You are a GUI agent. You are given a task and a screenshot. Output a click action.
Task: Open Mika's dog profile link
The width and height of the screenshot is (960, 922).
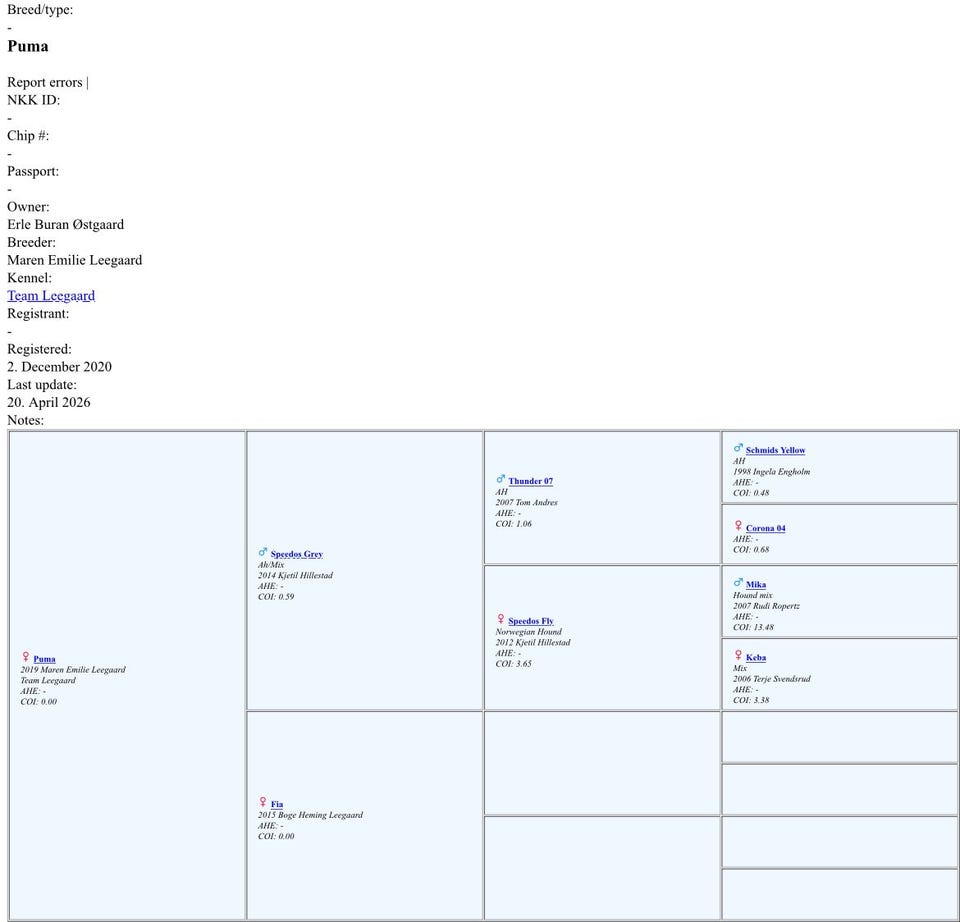coord(756,584)
